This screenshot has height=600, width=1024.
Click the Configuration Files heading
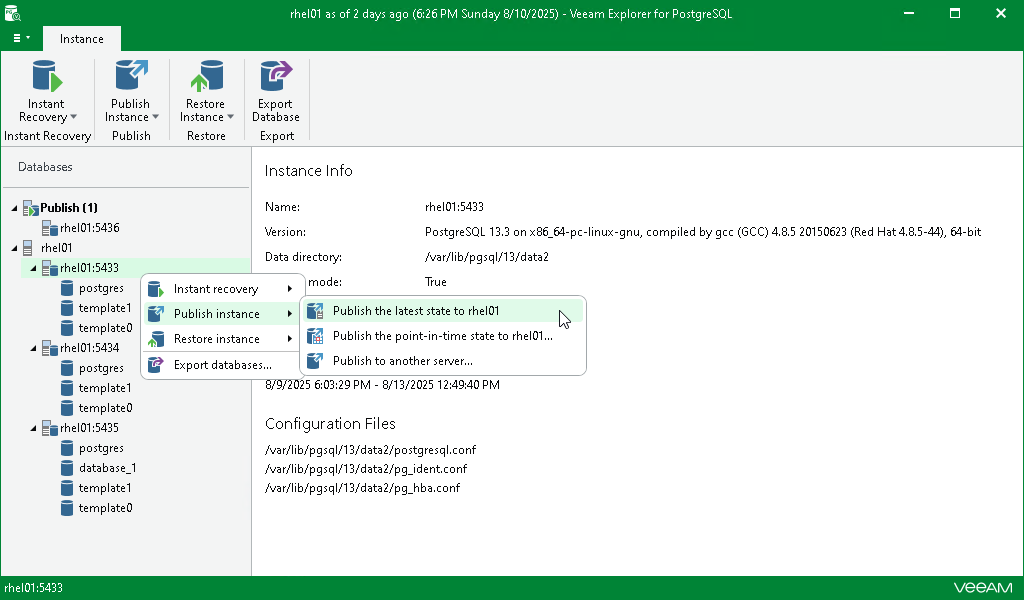[x=330, y=424]
